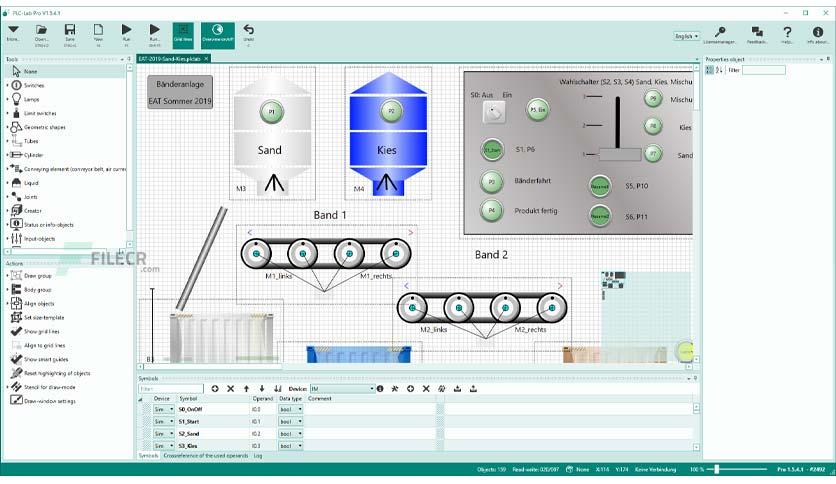
Task: Open Data type dropdown for S1_Start row
Action: click(291, 422)
